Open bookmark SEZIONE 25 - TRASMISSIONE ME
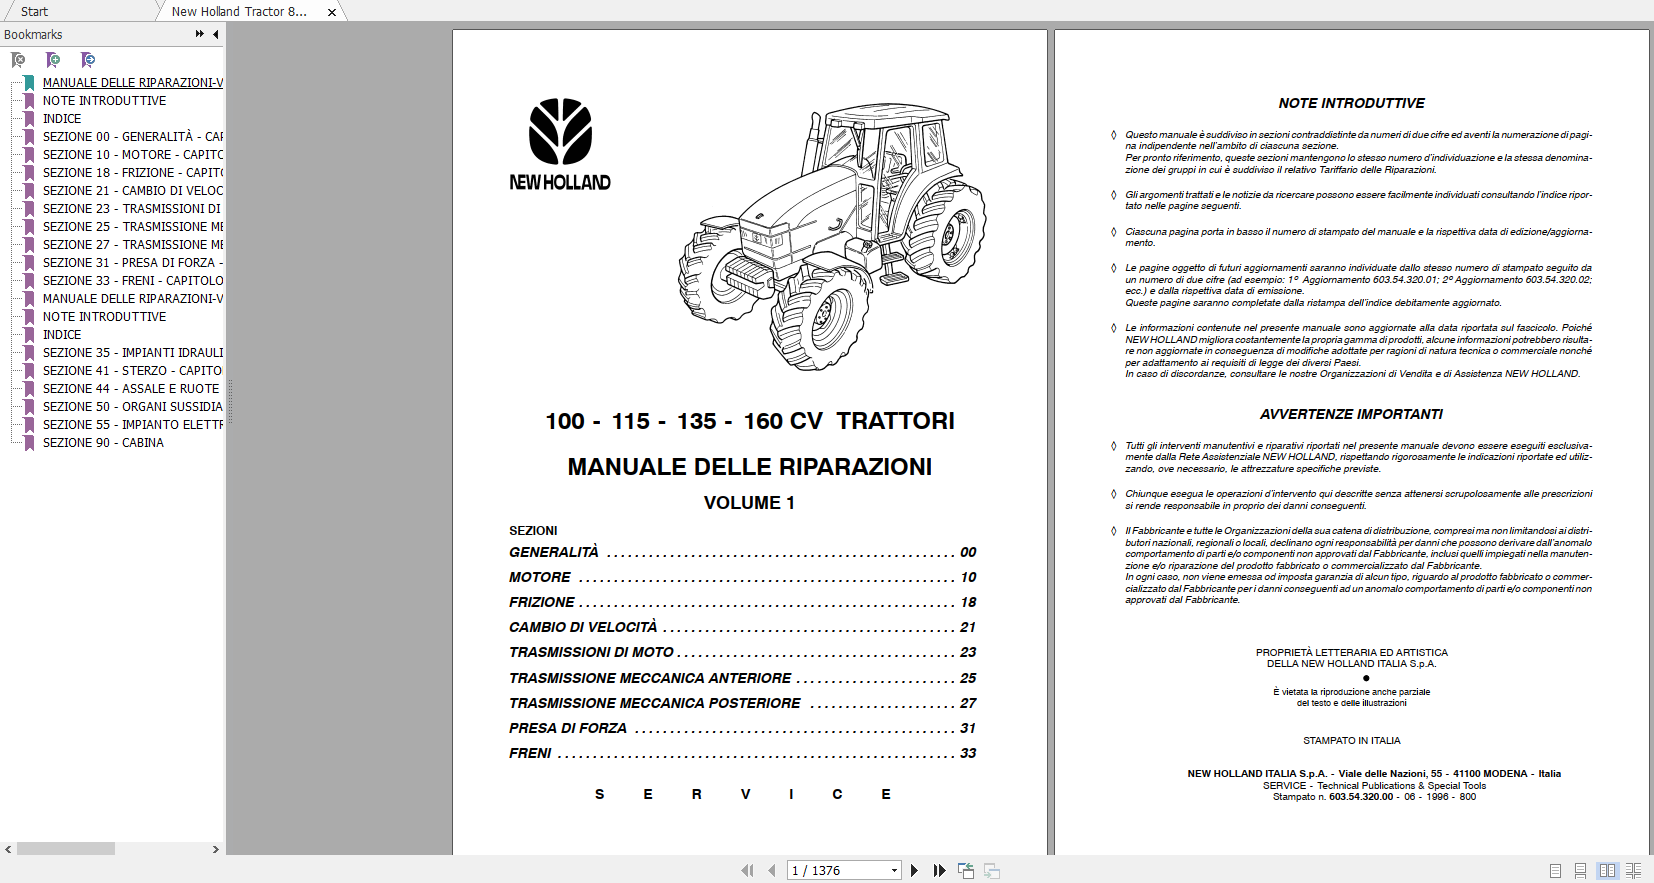Viewport: 1654px width, 883px height. click(x=133, y=227)
